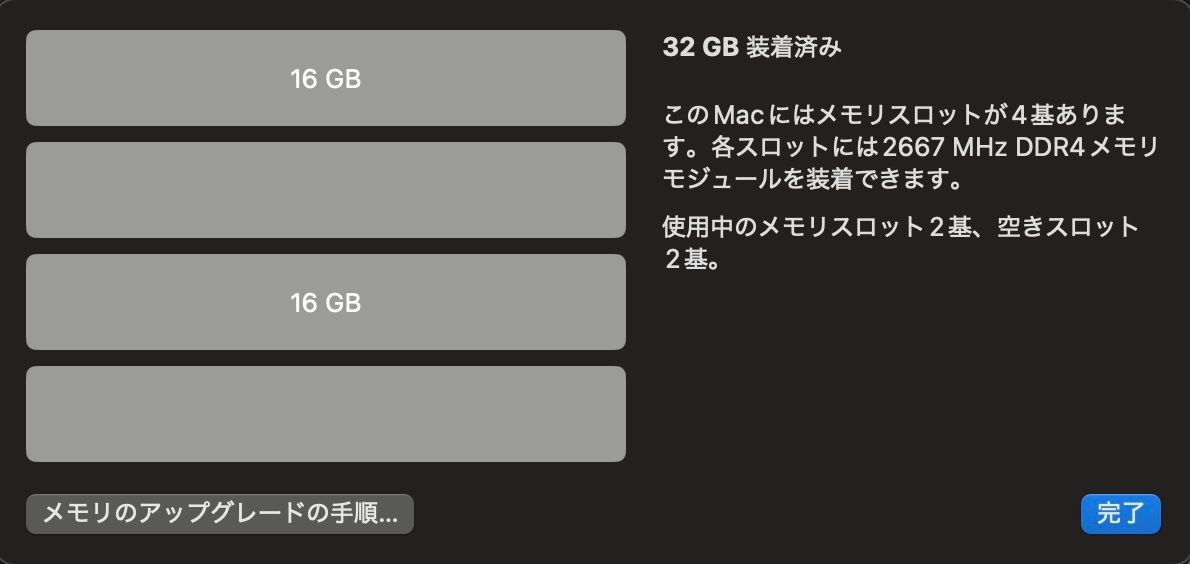
Task: Select the first 16 GB memory slot
Action: tap(326, 78)
